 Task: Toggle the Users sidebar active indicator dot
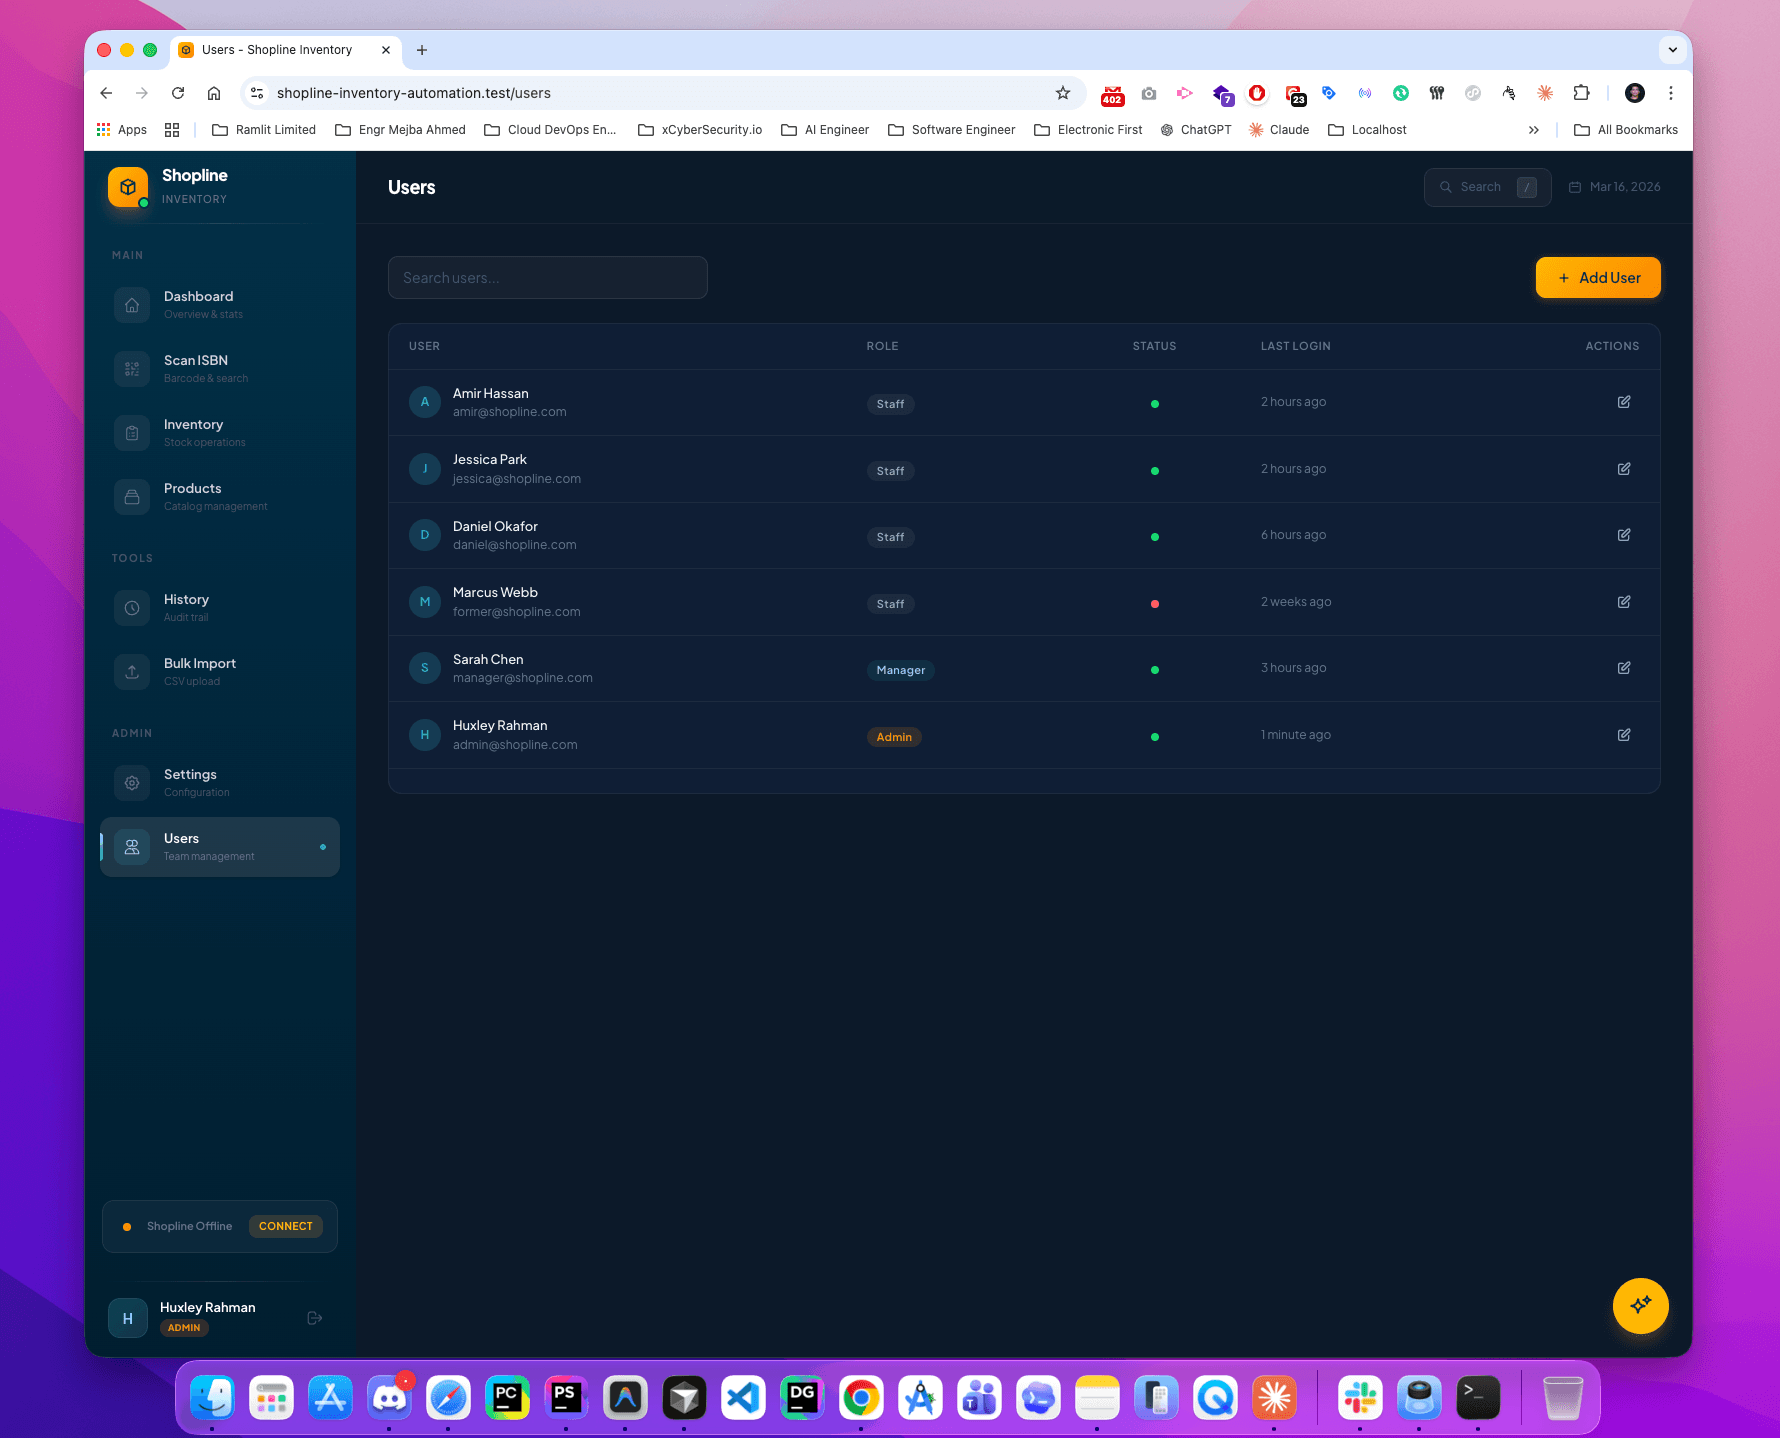tap(325, 846)
